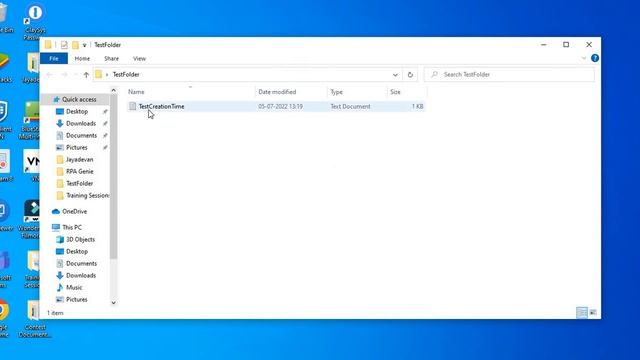
Task: Click the 1 KB size cell
Action: tap(417, 107)
